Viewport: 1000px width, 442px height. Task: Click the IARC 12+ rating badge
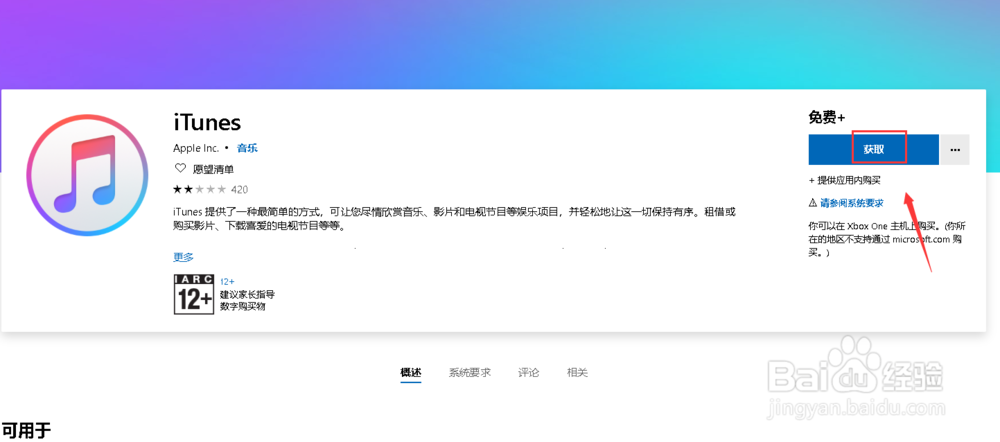(193, 295)
